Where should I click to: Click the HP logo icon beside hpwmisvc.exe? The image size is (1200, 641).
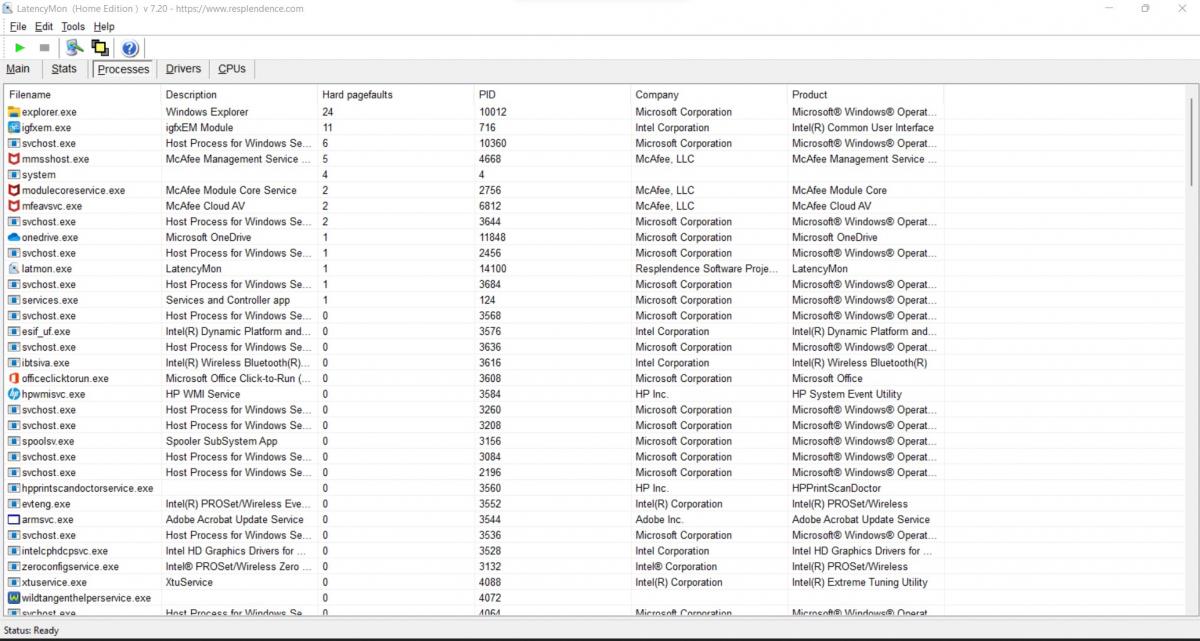14,394
